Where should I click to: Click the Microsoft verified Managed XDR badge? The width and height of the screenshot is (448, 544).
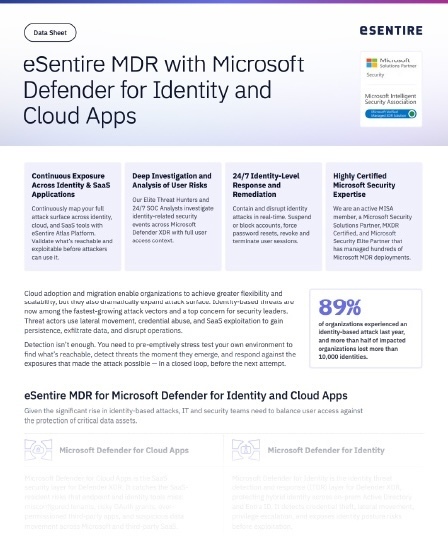point(391,114)
